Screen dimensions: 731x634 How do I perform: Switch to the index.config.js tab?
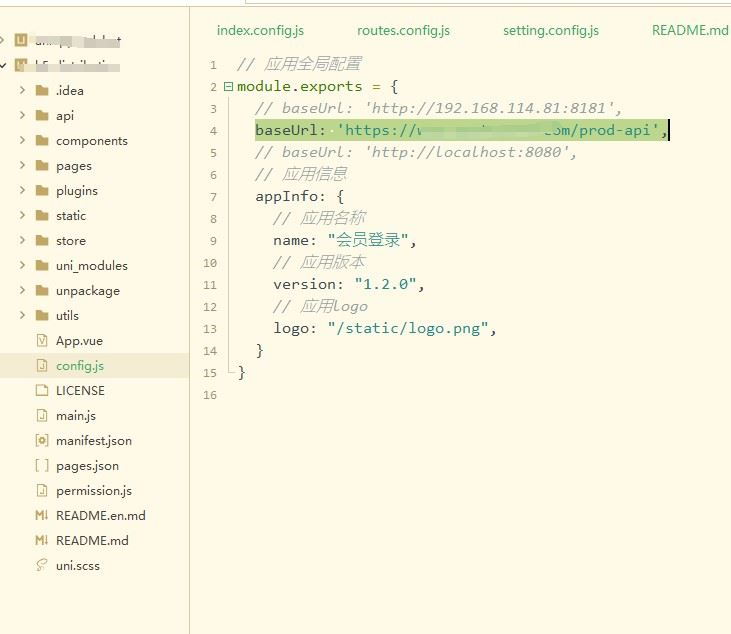pos(260,30)
